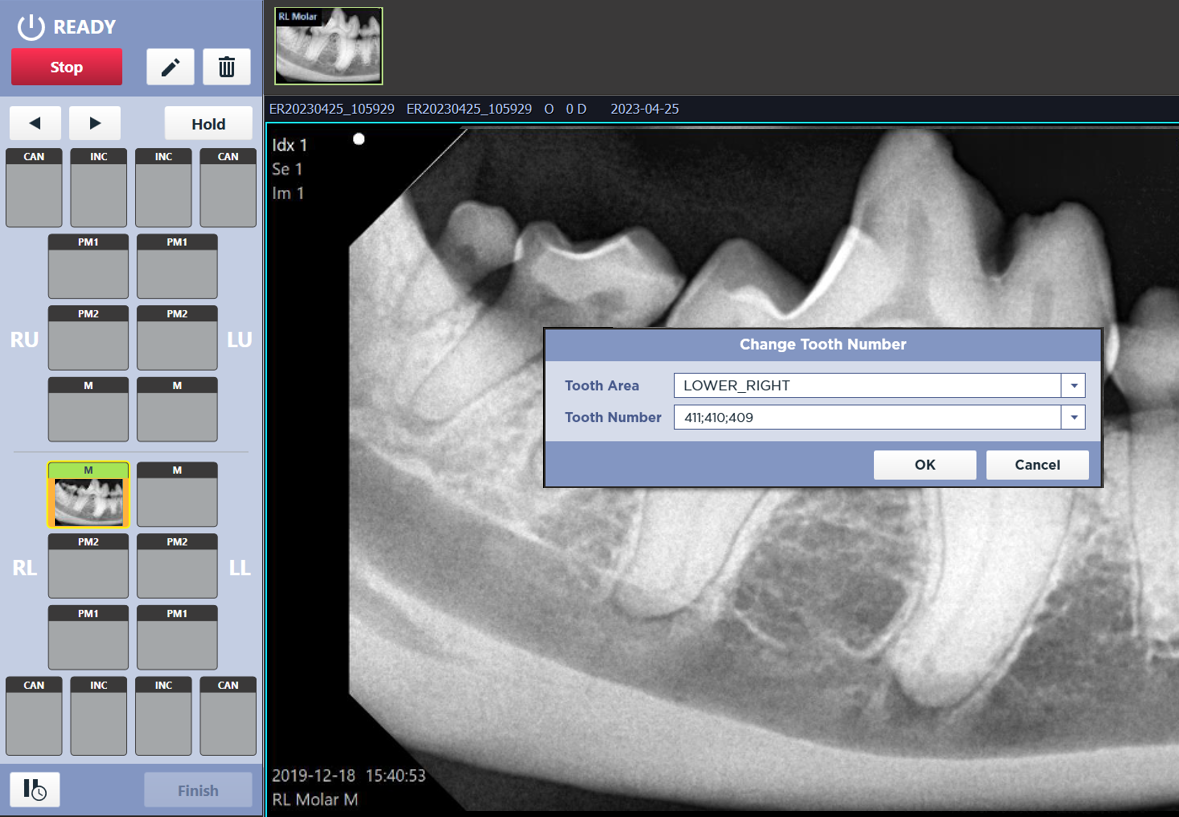Select the highlighted RL molar slot with image
The height and width of the screenshot is (817, 1179).
(x=88, y=495)
